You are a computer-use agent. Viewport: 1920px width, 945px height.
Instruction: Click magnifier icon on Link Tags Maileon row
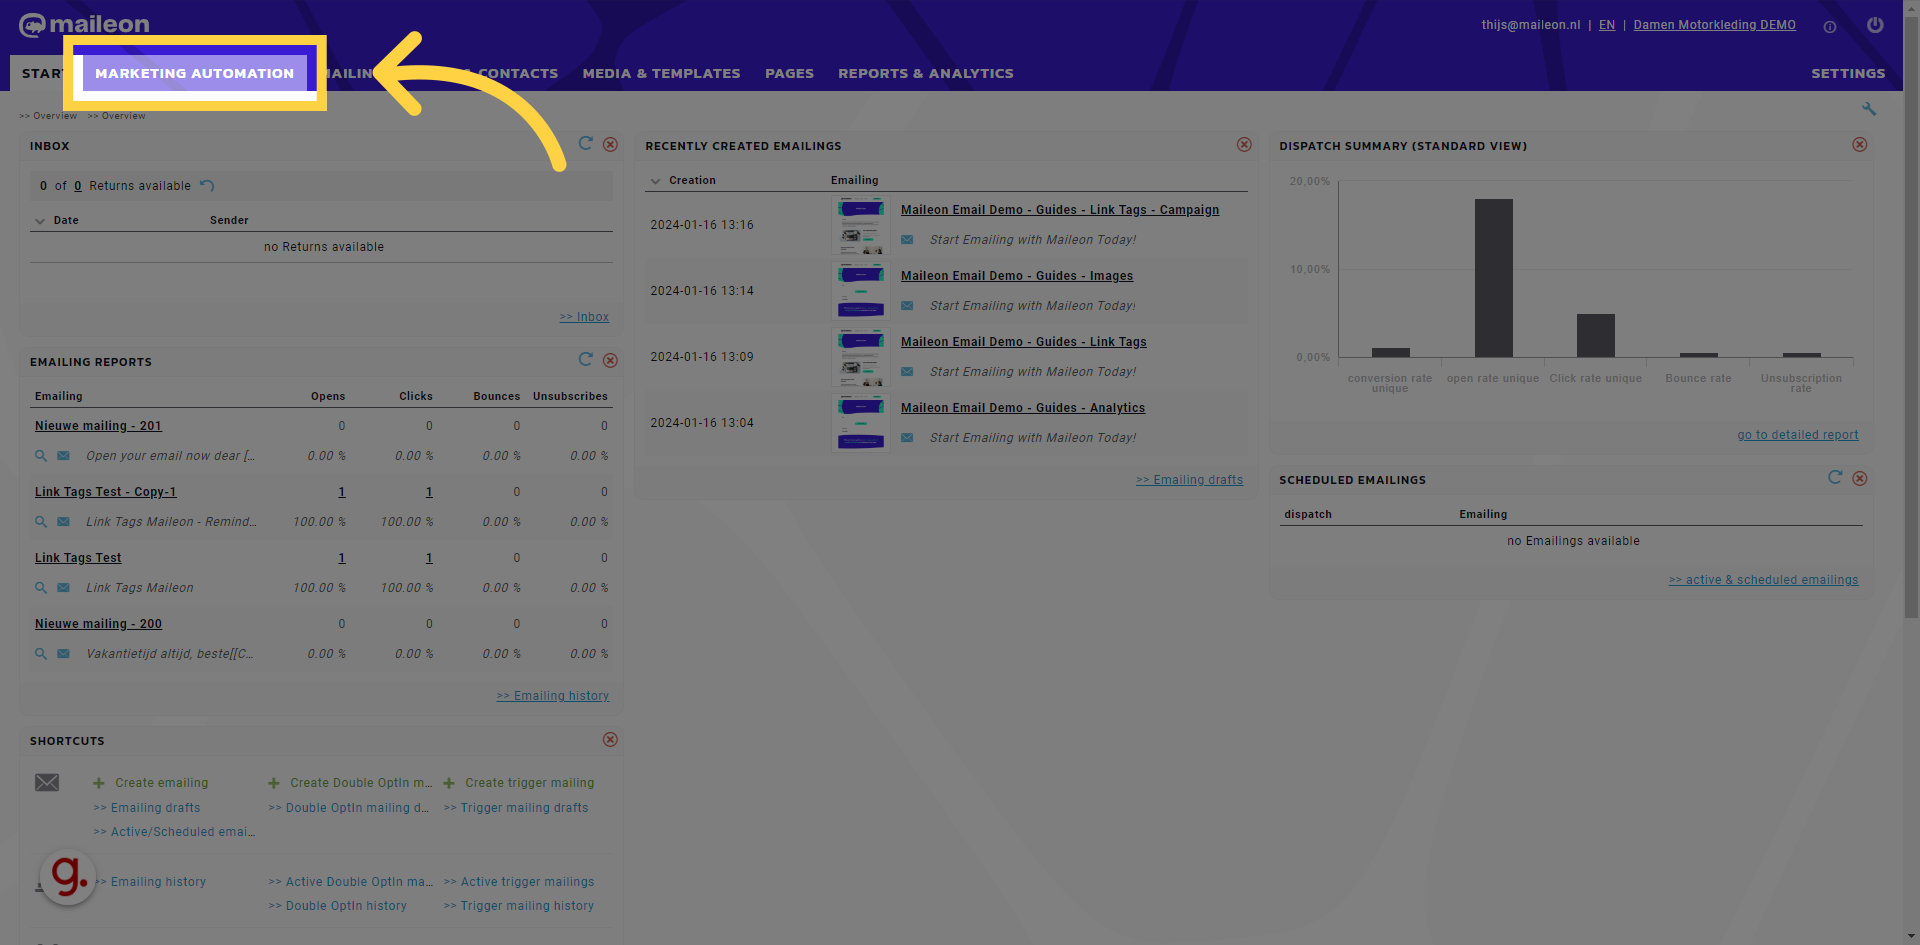(x=41, y=587)
